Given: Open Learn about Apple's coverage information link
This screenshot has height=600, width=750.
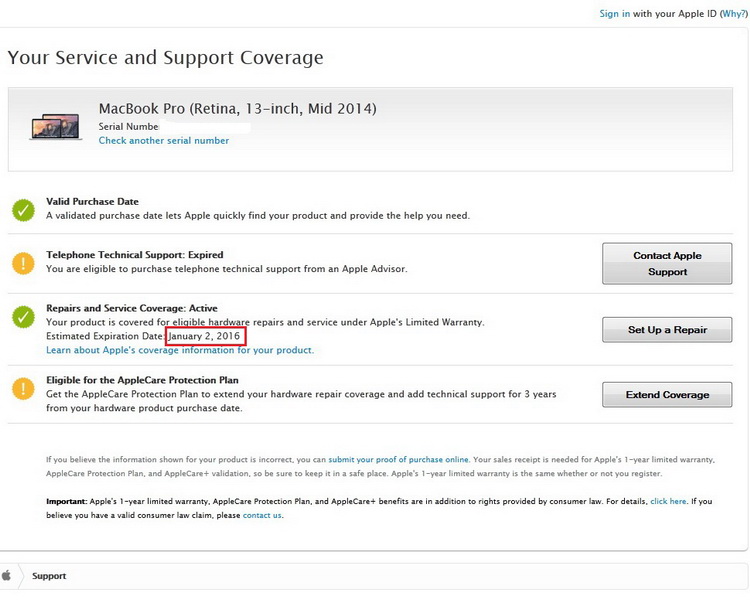Looking at the screenshot, I should 180,351.
